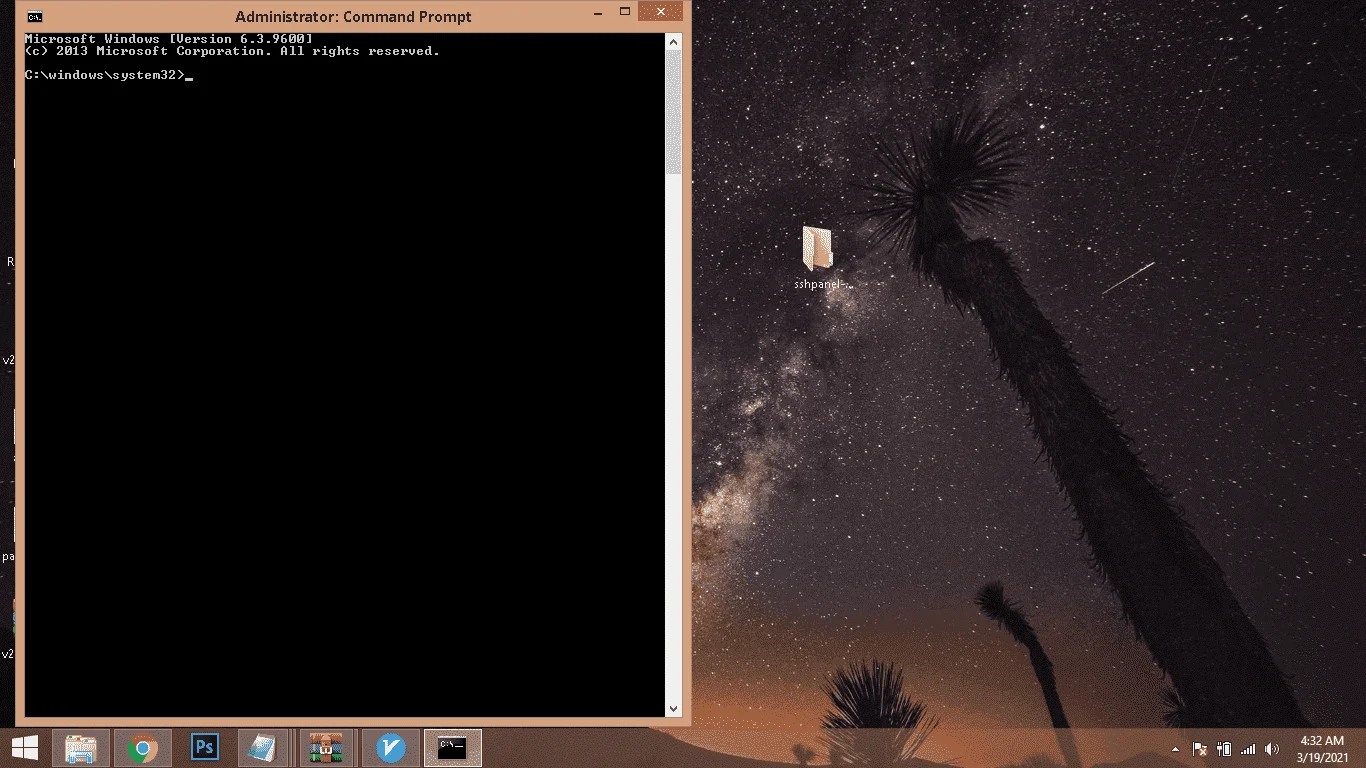Screen dimensions: 1366x768
Task: Click the '(c) 2013 Microsoft Corporation' line
Action: [232, 51]
